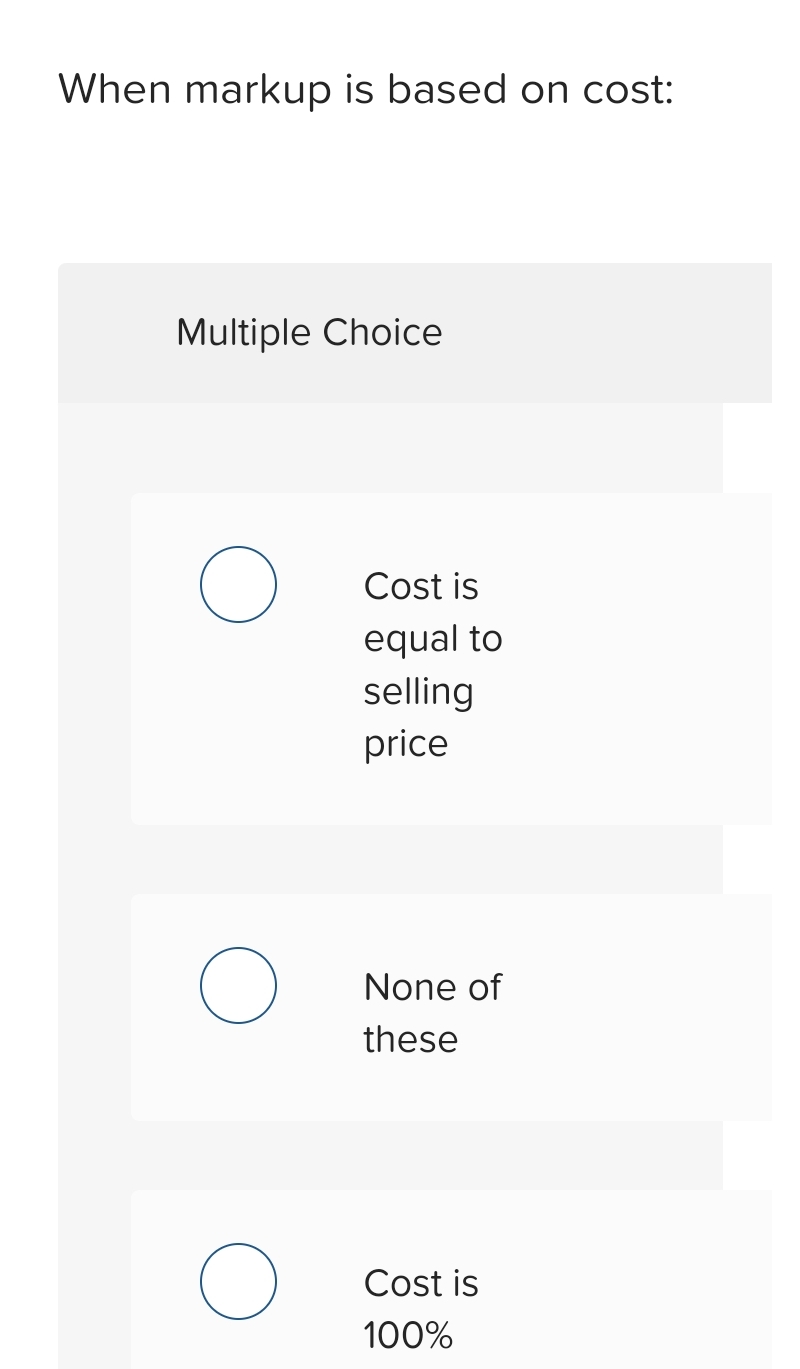Select the radio button for Cost is equal to selling price
The image size is (800, 1369).
tap(238, 584)
